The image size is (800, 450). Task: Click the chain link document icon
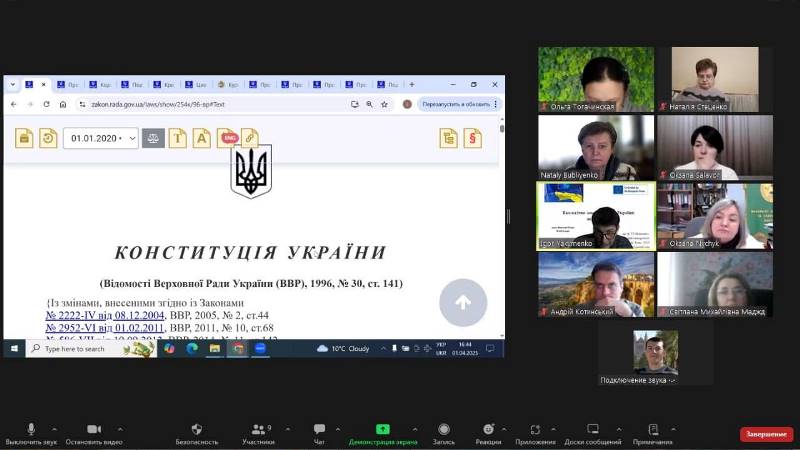(249, 137)
